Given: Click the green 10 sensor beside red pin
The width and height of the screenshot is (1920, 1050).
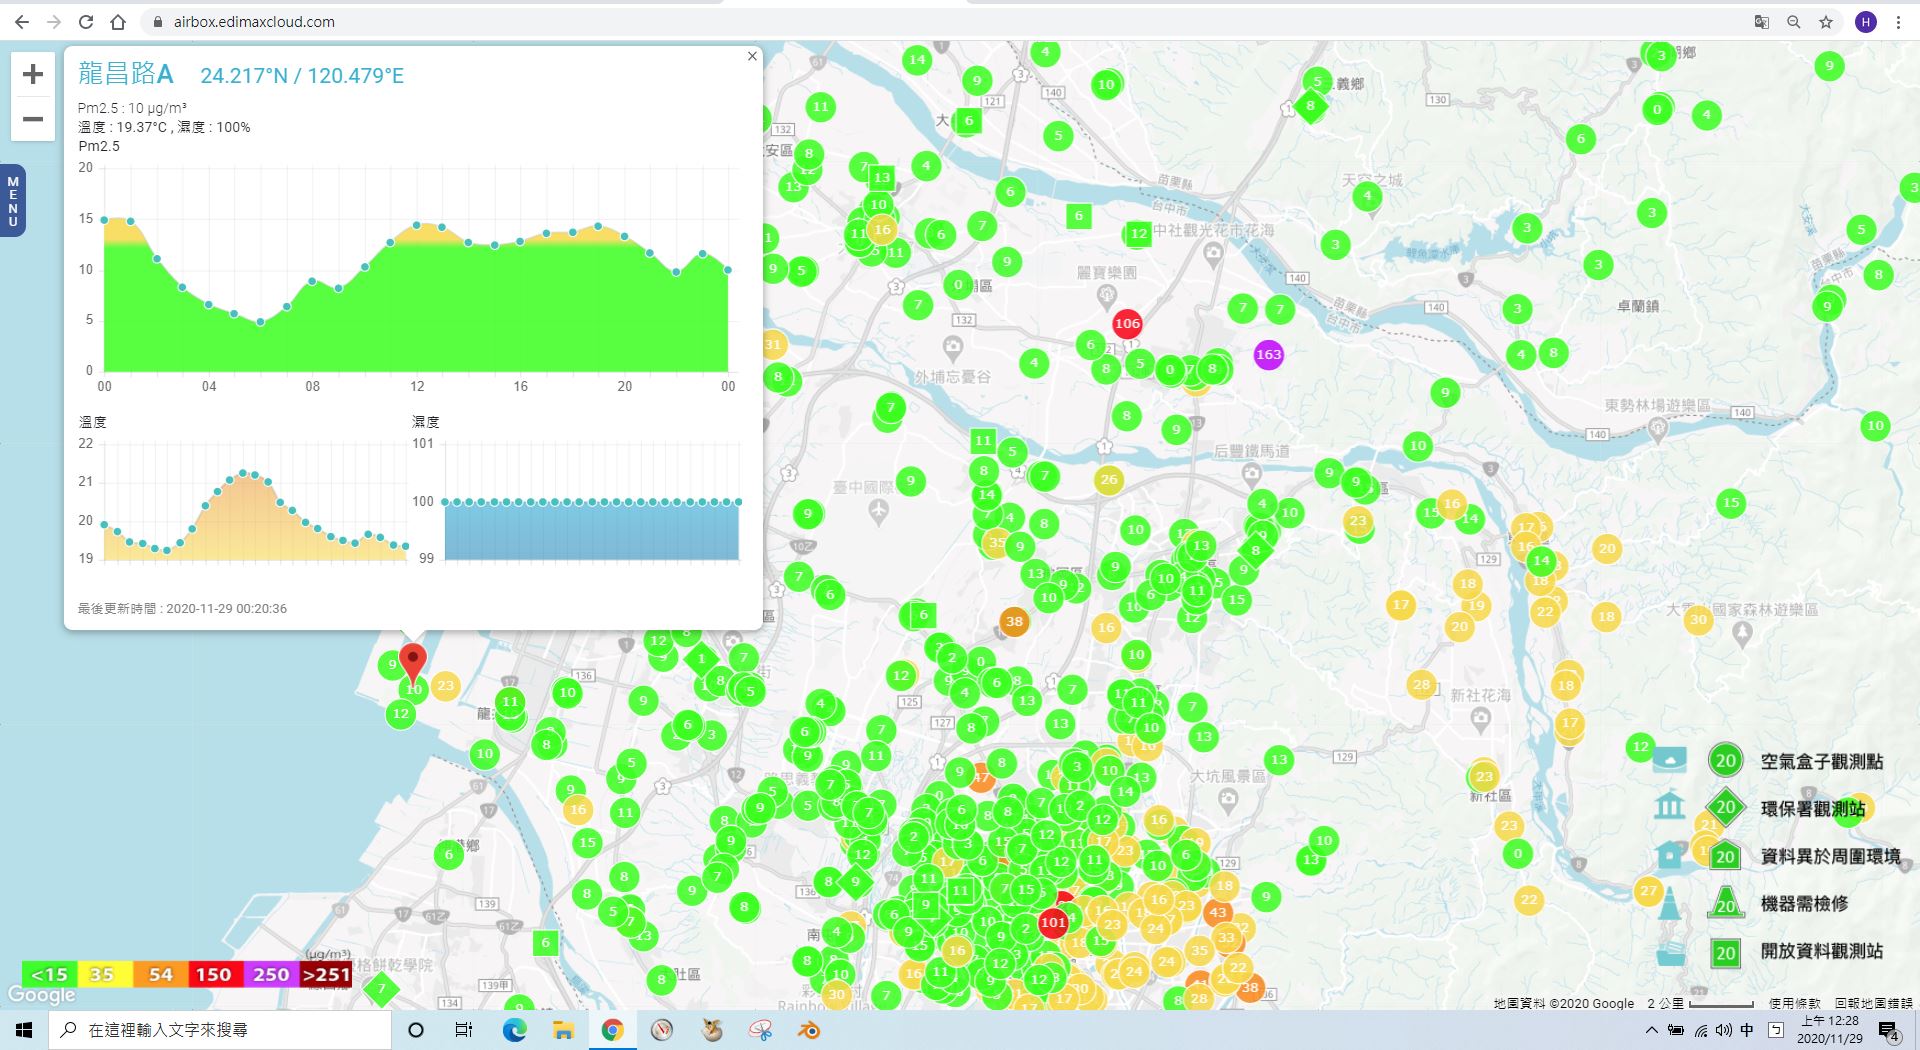Looking at the screenshot, I should (x=413, y=689).
